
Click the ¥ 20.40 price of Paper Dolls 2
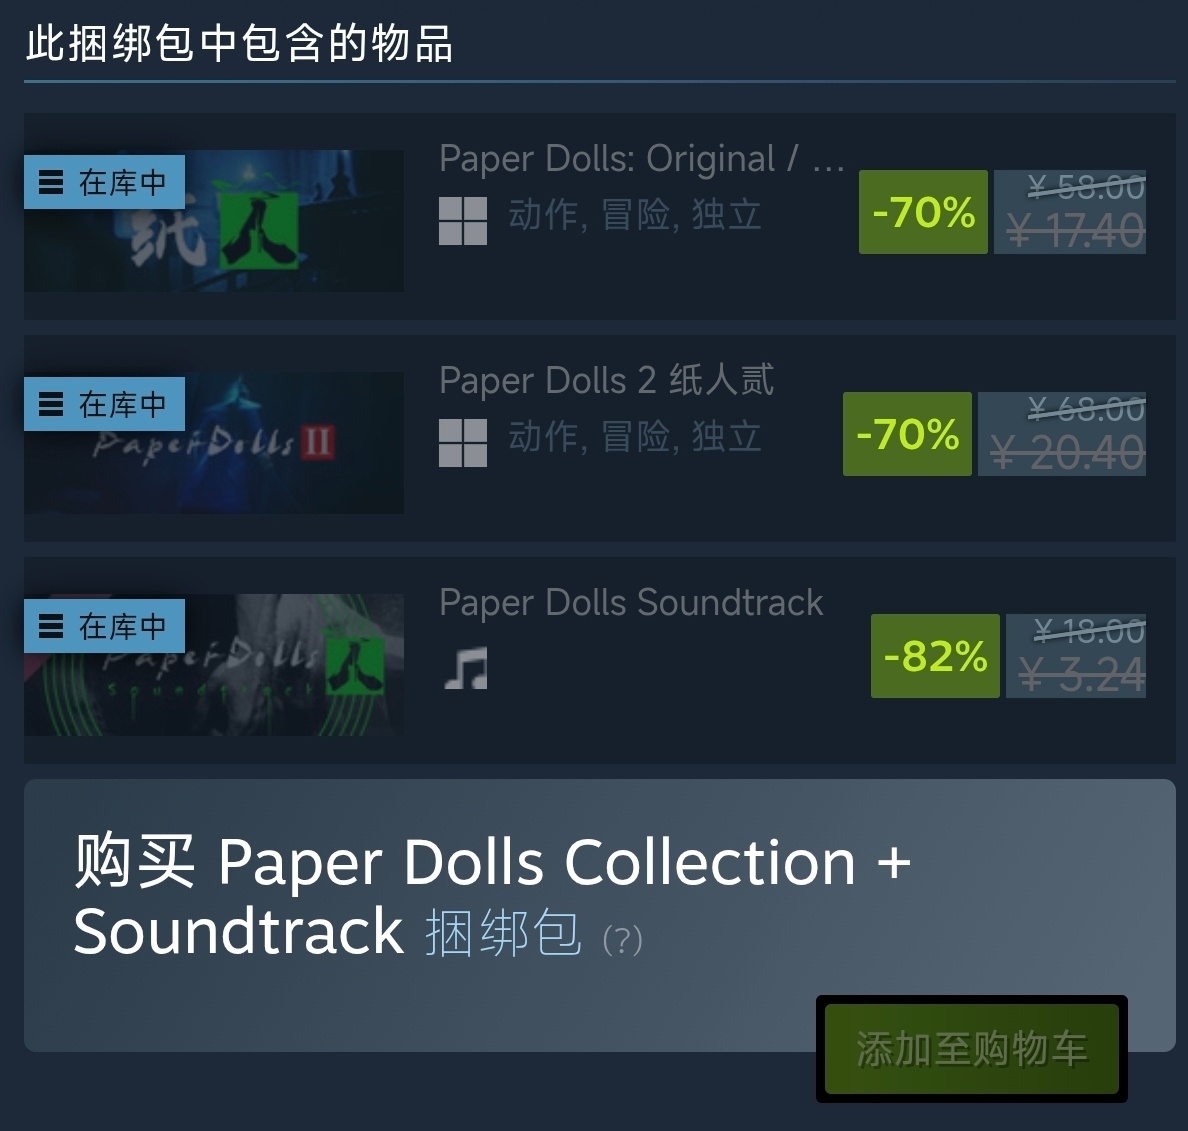click(x=1068, y=453)
